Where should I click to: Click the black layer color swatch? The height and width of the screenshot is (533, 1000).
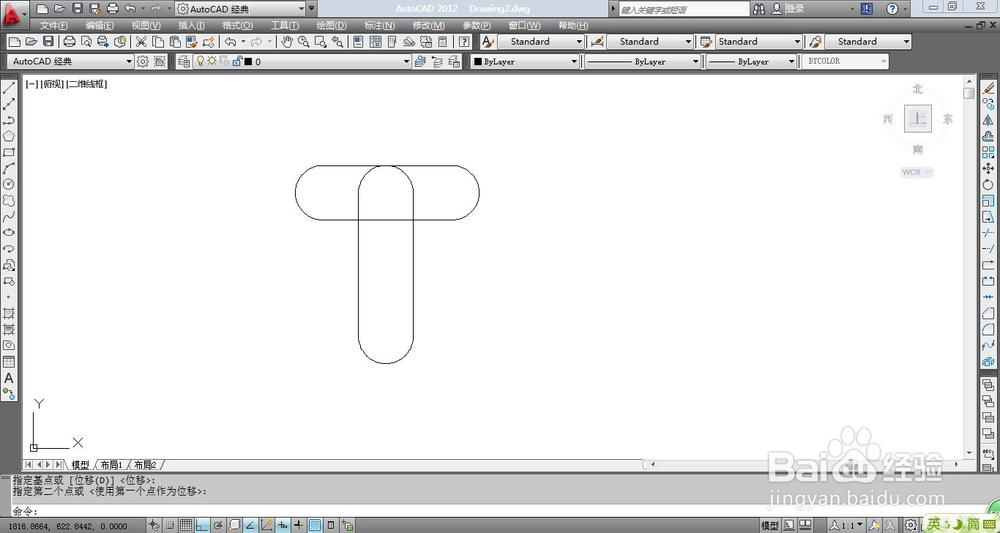coord(248,62)
